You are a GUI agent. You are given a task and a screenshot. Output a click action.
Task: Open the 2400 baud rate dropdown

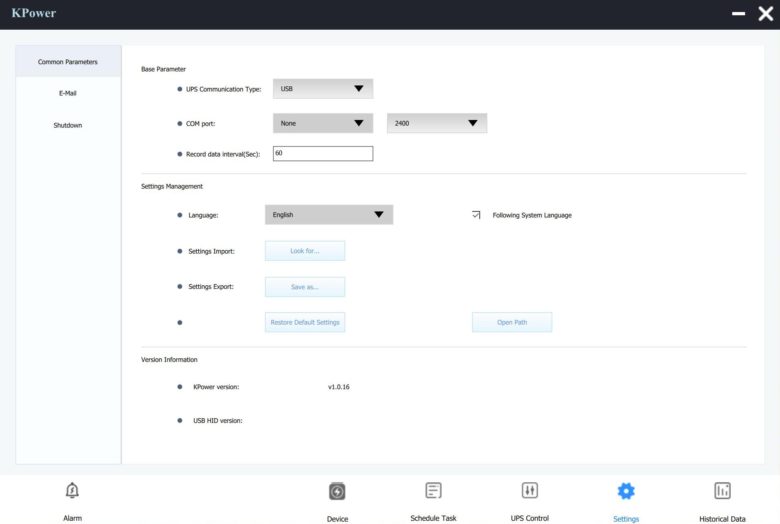pyautogui.click(x=437, y=123)
